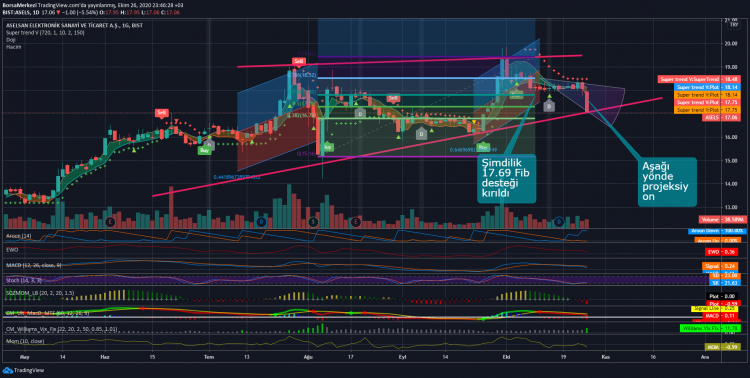Open the BorsaMerkezi author name

coord(19,5)
